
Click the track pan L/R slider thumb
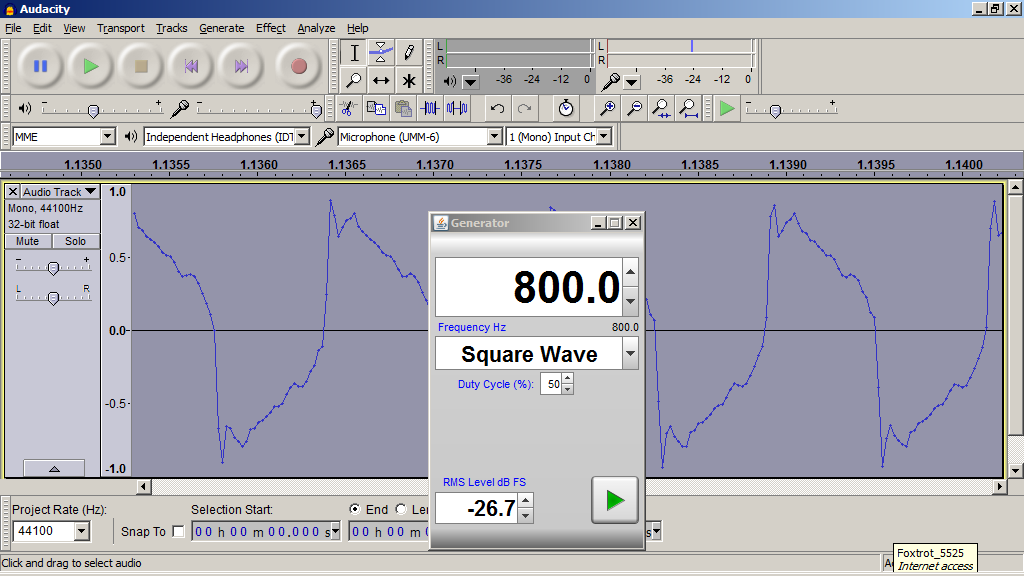click(54, 298)
